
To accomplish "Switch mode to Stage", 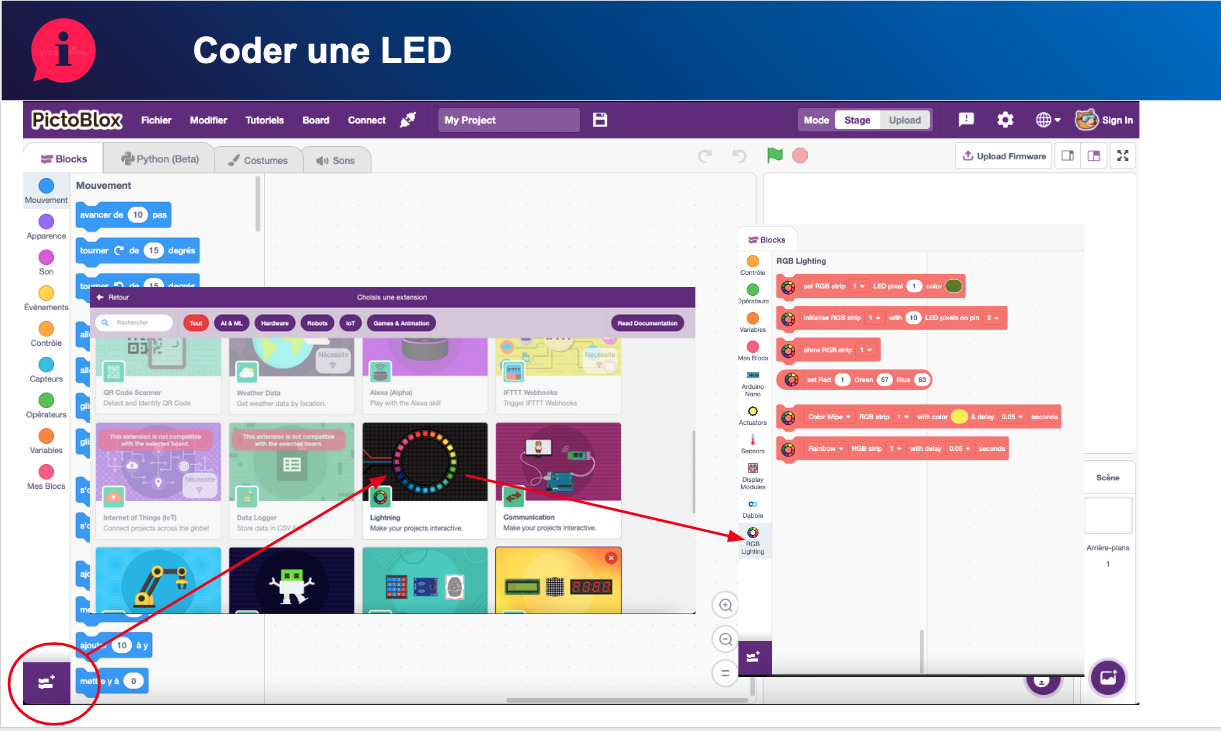I will pyautogui.click(x=857, y=120).
